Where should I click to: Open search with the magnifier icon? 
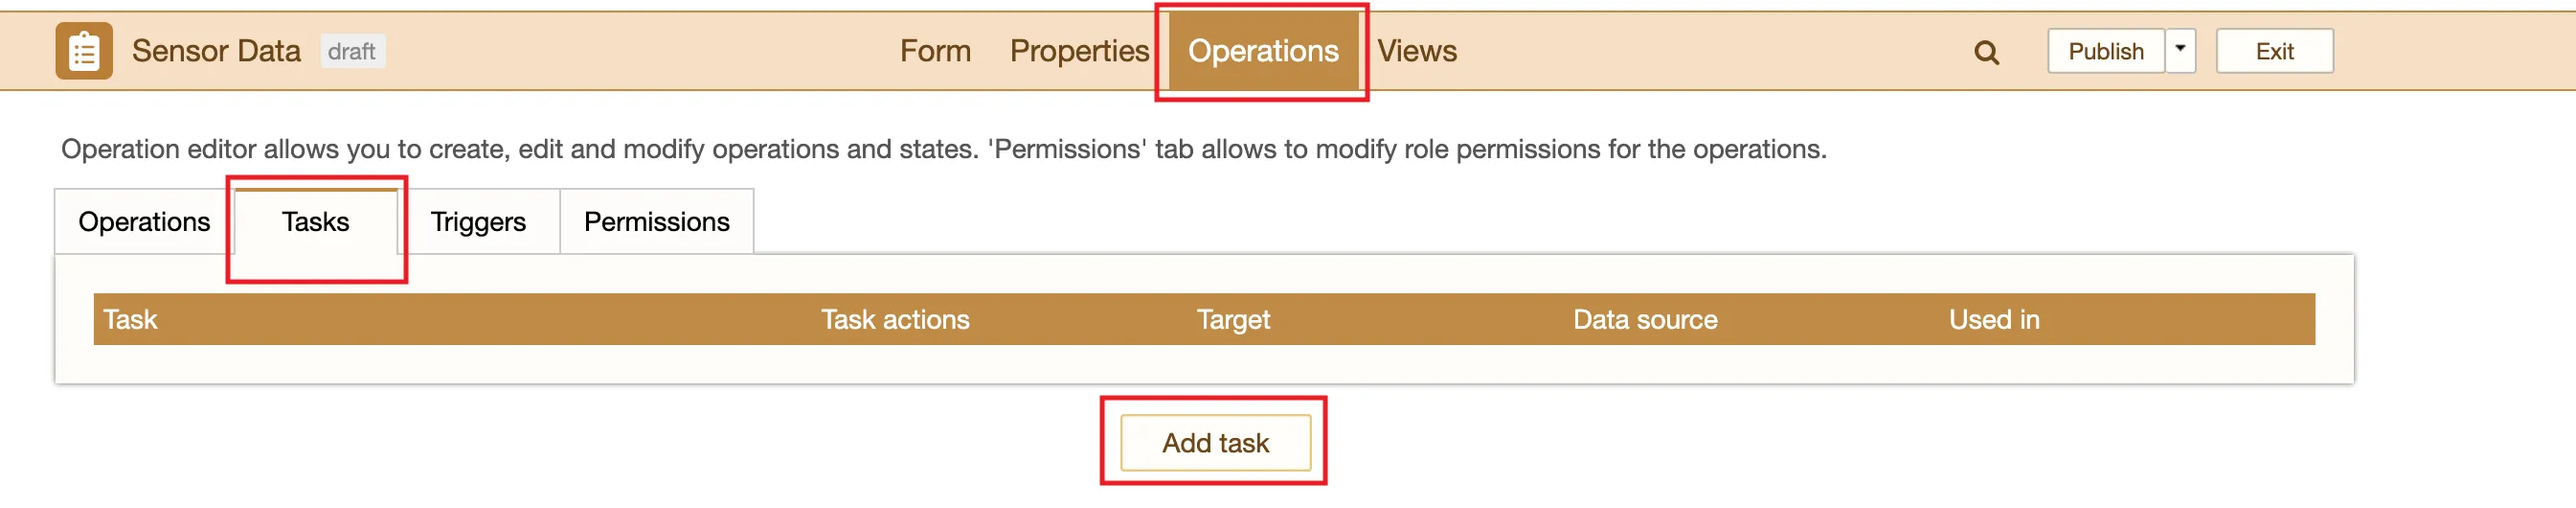pos(1986,52)
